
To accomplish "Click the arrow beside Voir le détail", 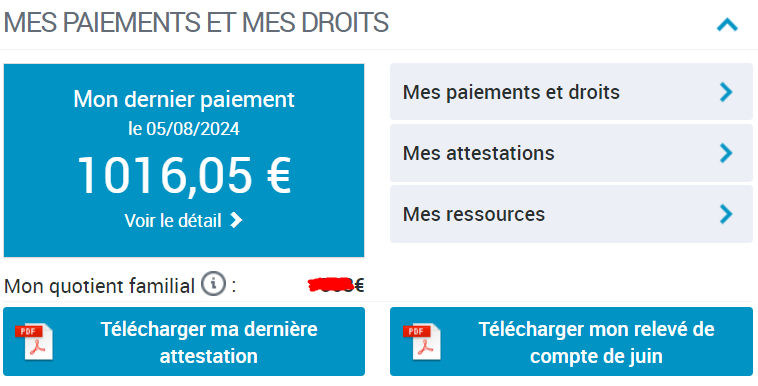I will click(236, 221).
